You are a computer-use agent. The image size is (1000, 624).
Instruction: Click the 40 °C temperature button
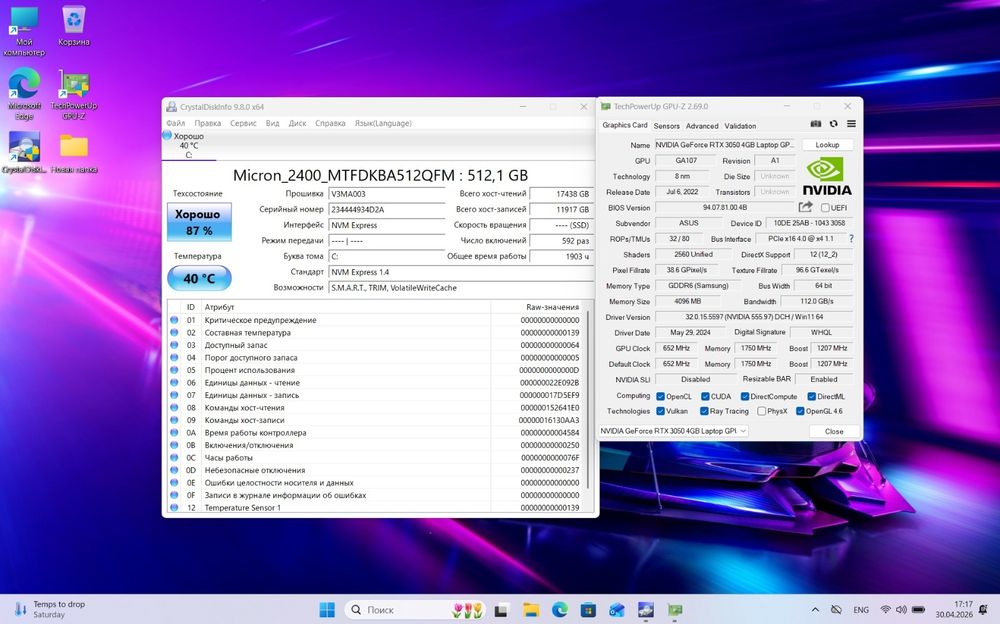[x=199, y=278]
